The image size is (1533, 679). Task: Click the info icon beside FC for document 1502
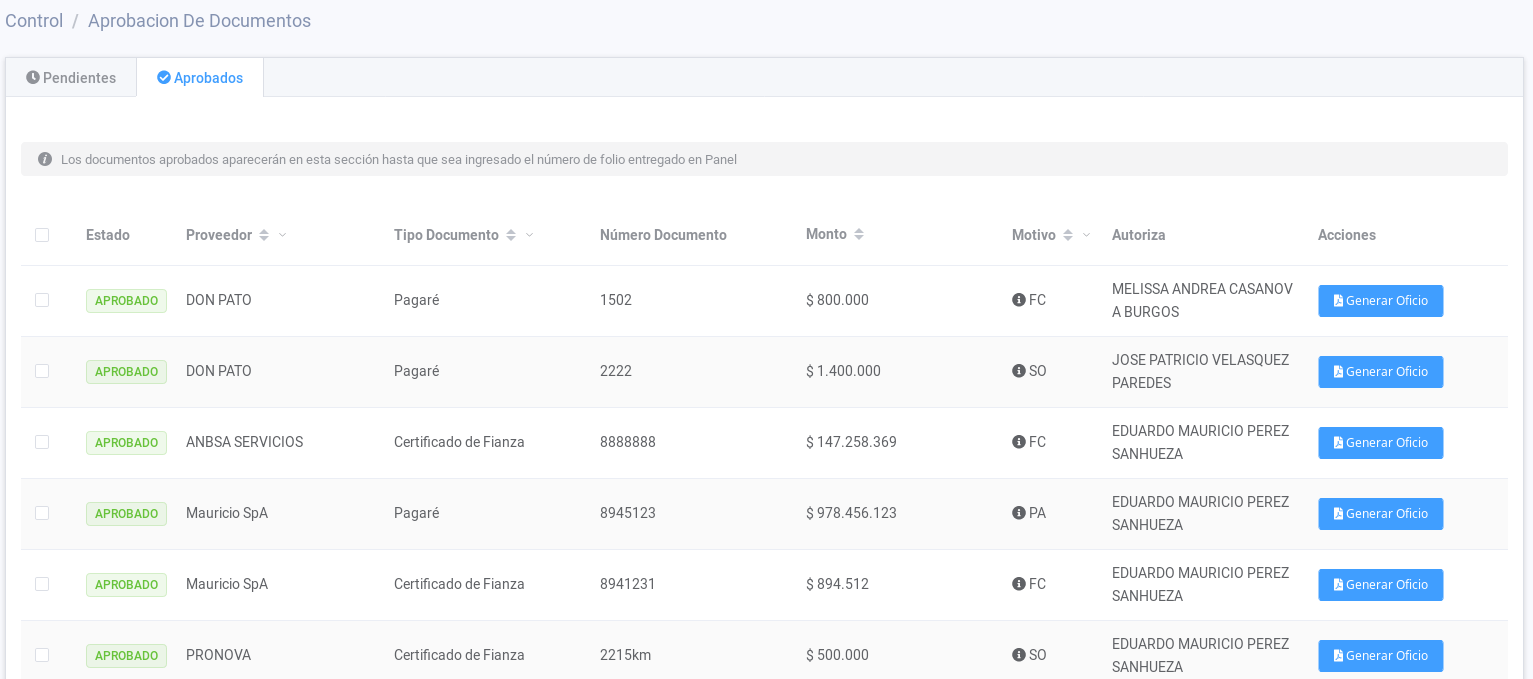[x=1018, y=300]
